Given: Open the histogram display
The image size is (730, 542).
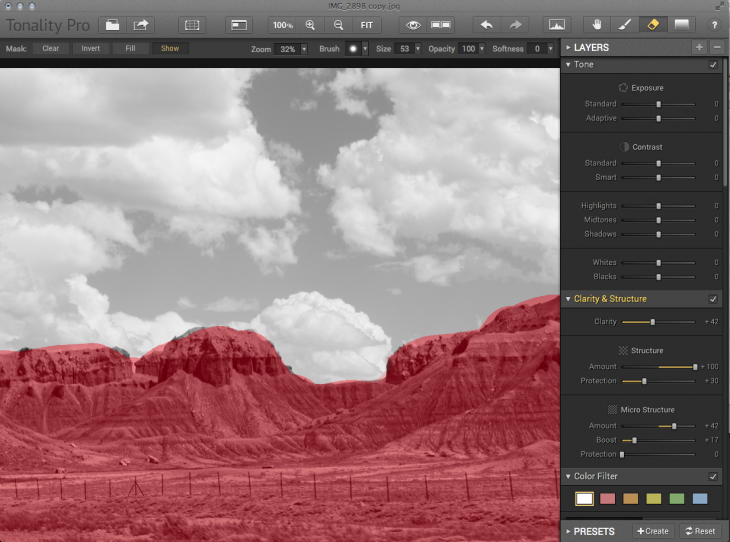Looking at the screenshot, I should pyautogui.click(x=557, y=24).
